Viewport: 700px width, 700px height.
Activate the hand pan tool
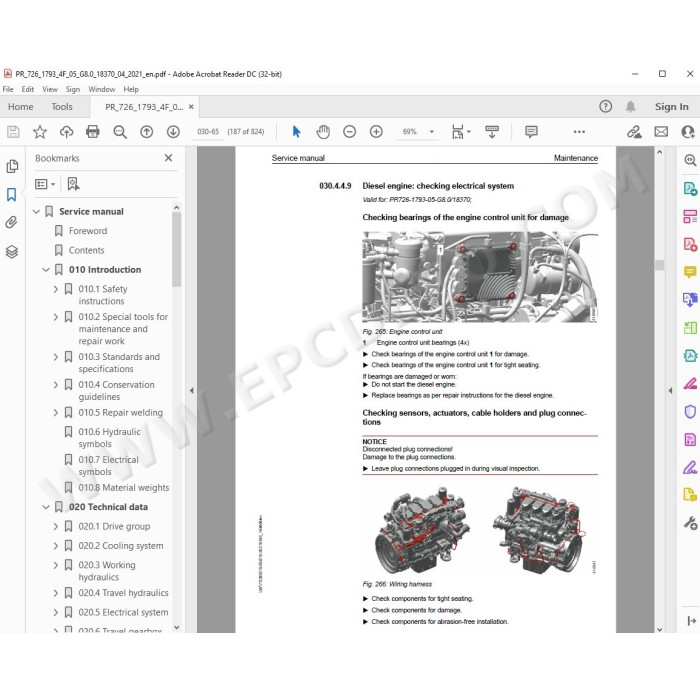point(323,132)
